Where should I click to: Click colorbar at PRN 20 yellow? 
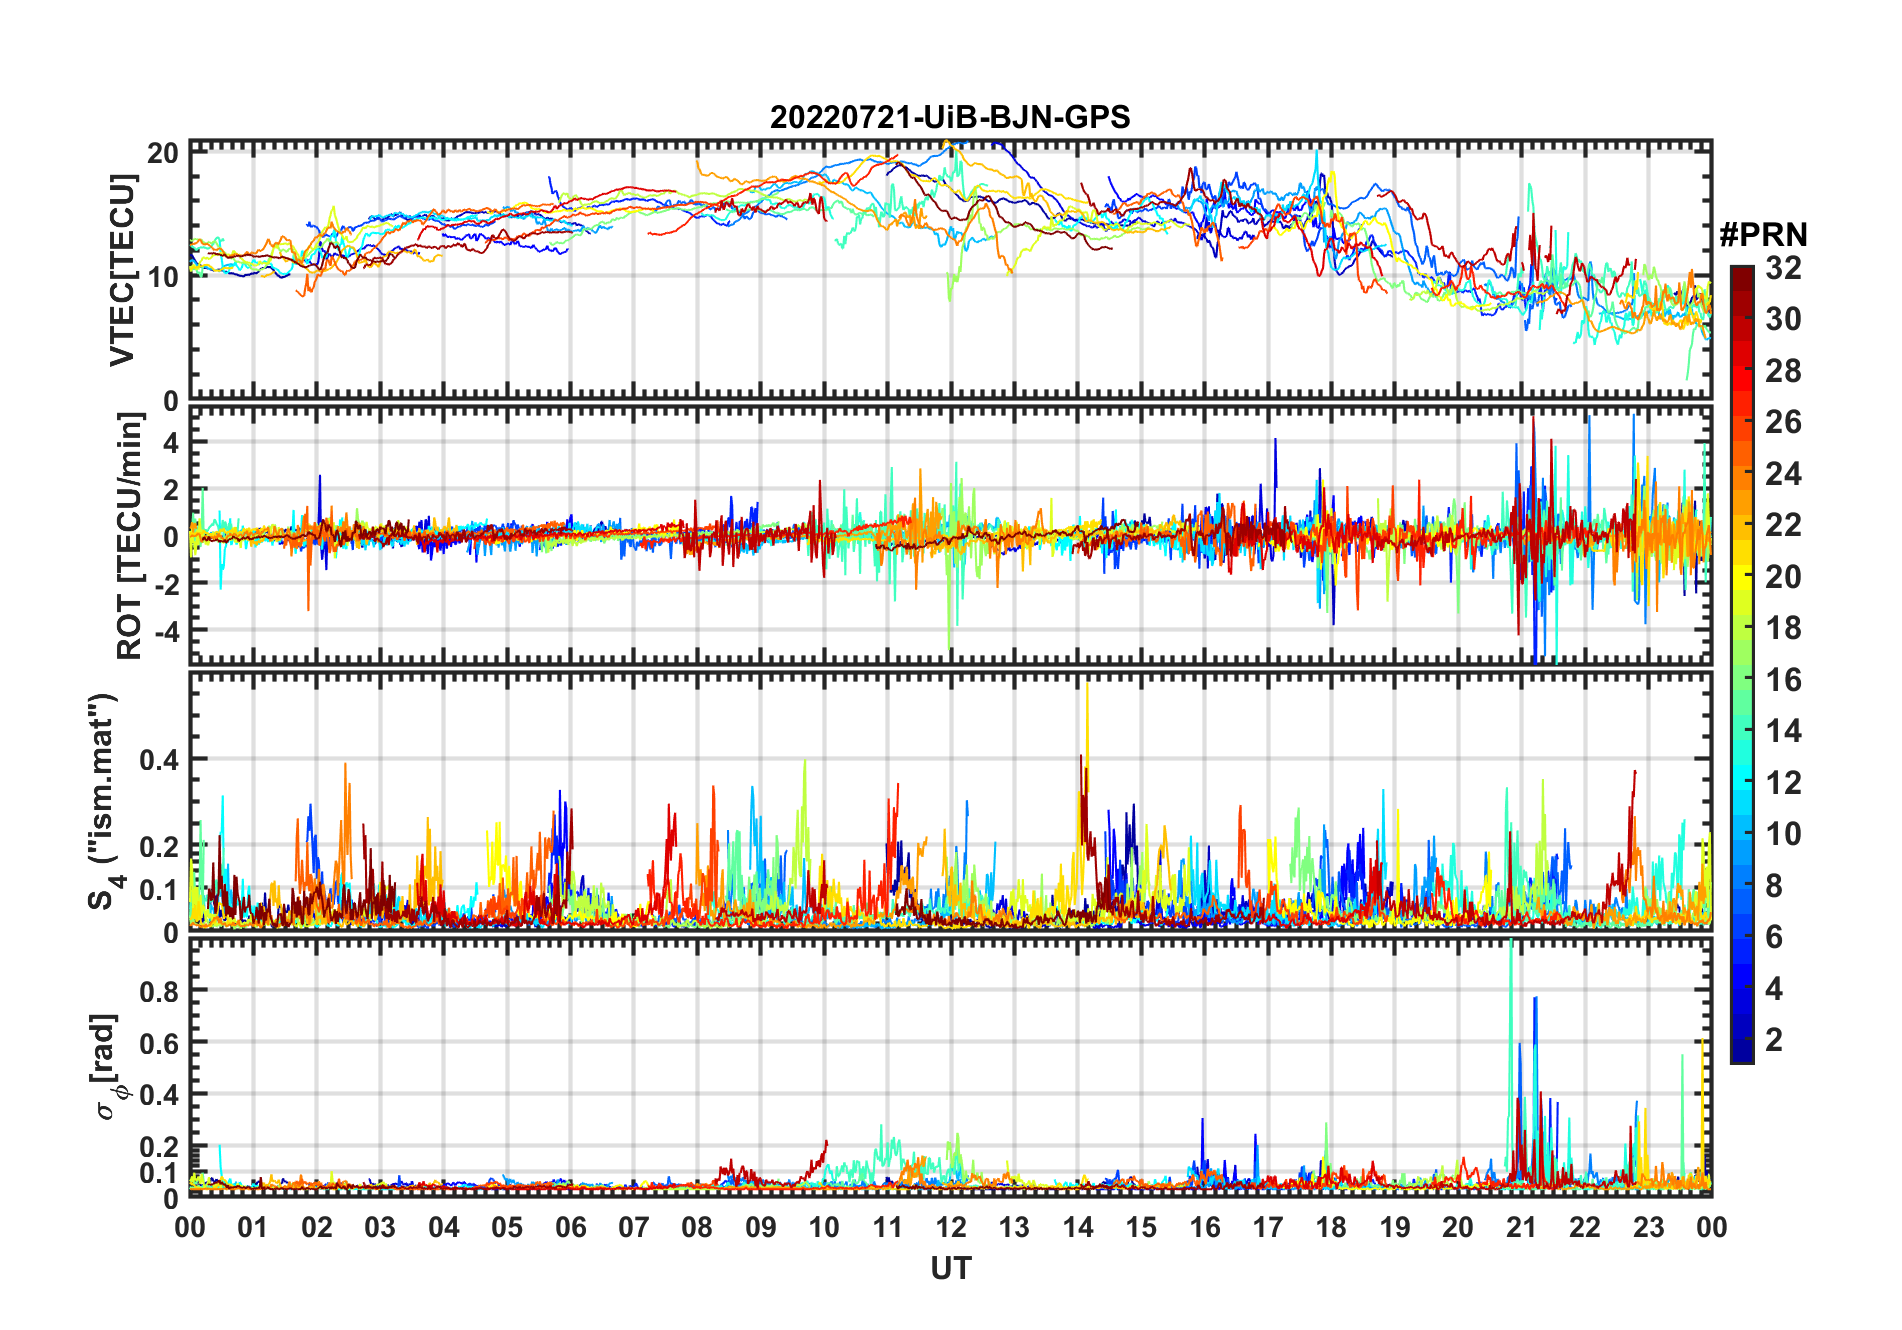point(1742,577)
